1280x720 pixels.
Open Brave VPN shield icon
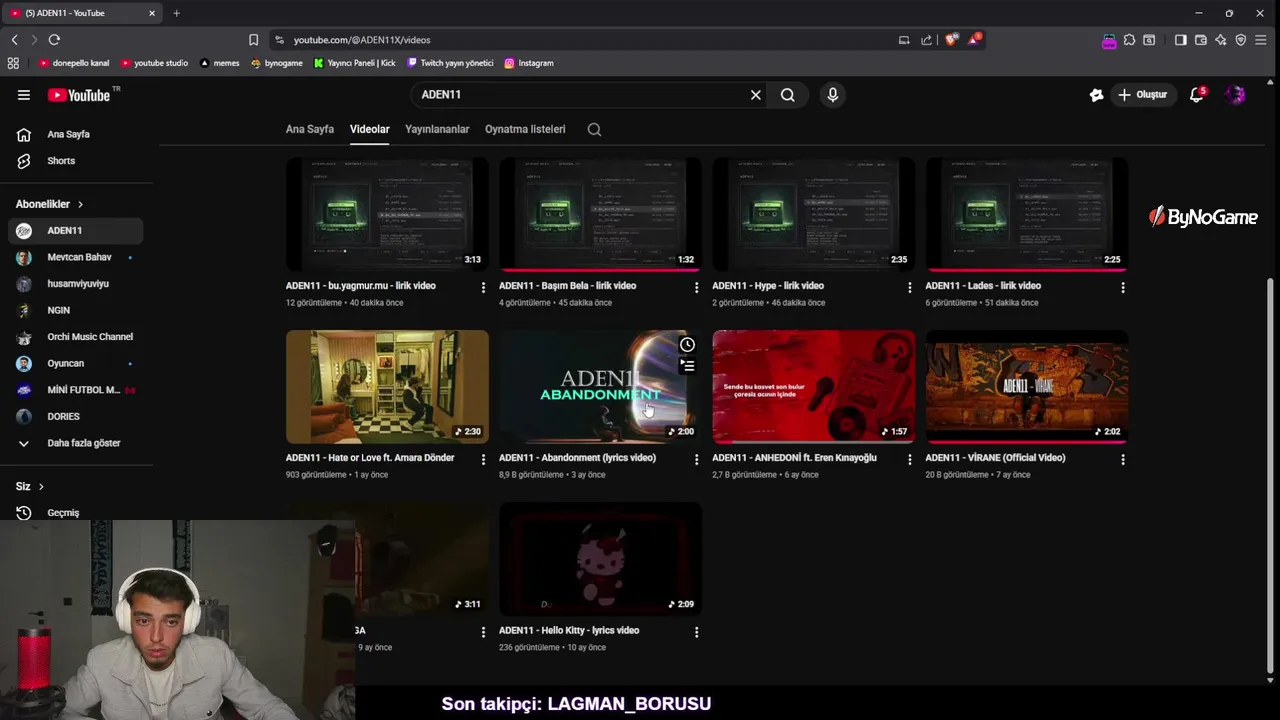(x=1241, y=40)
